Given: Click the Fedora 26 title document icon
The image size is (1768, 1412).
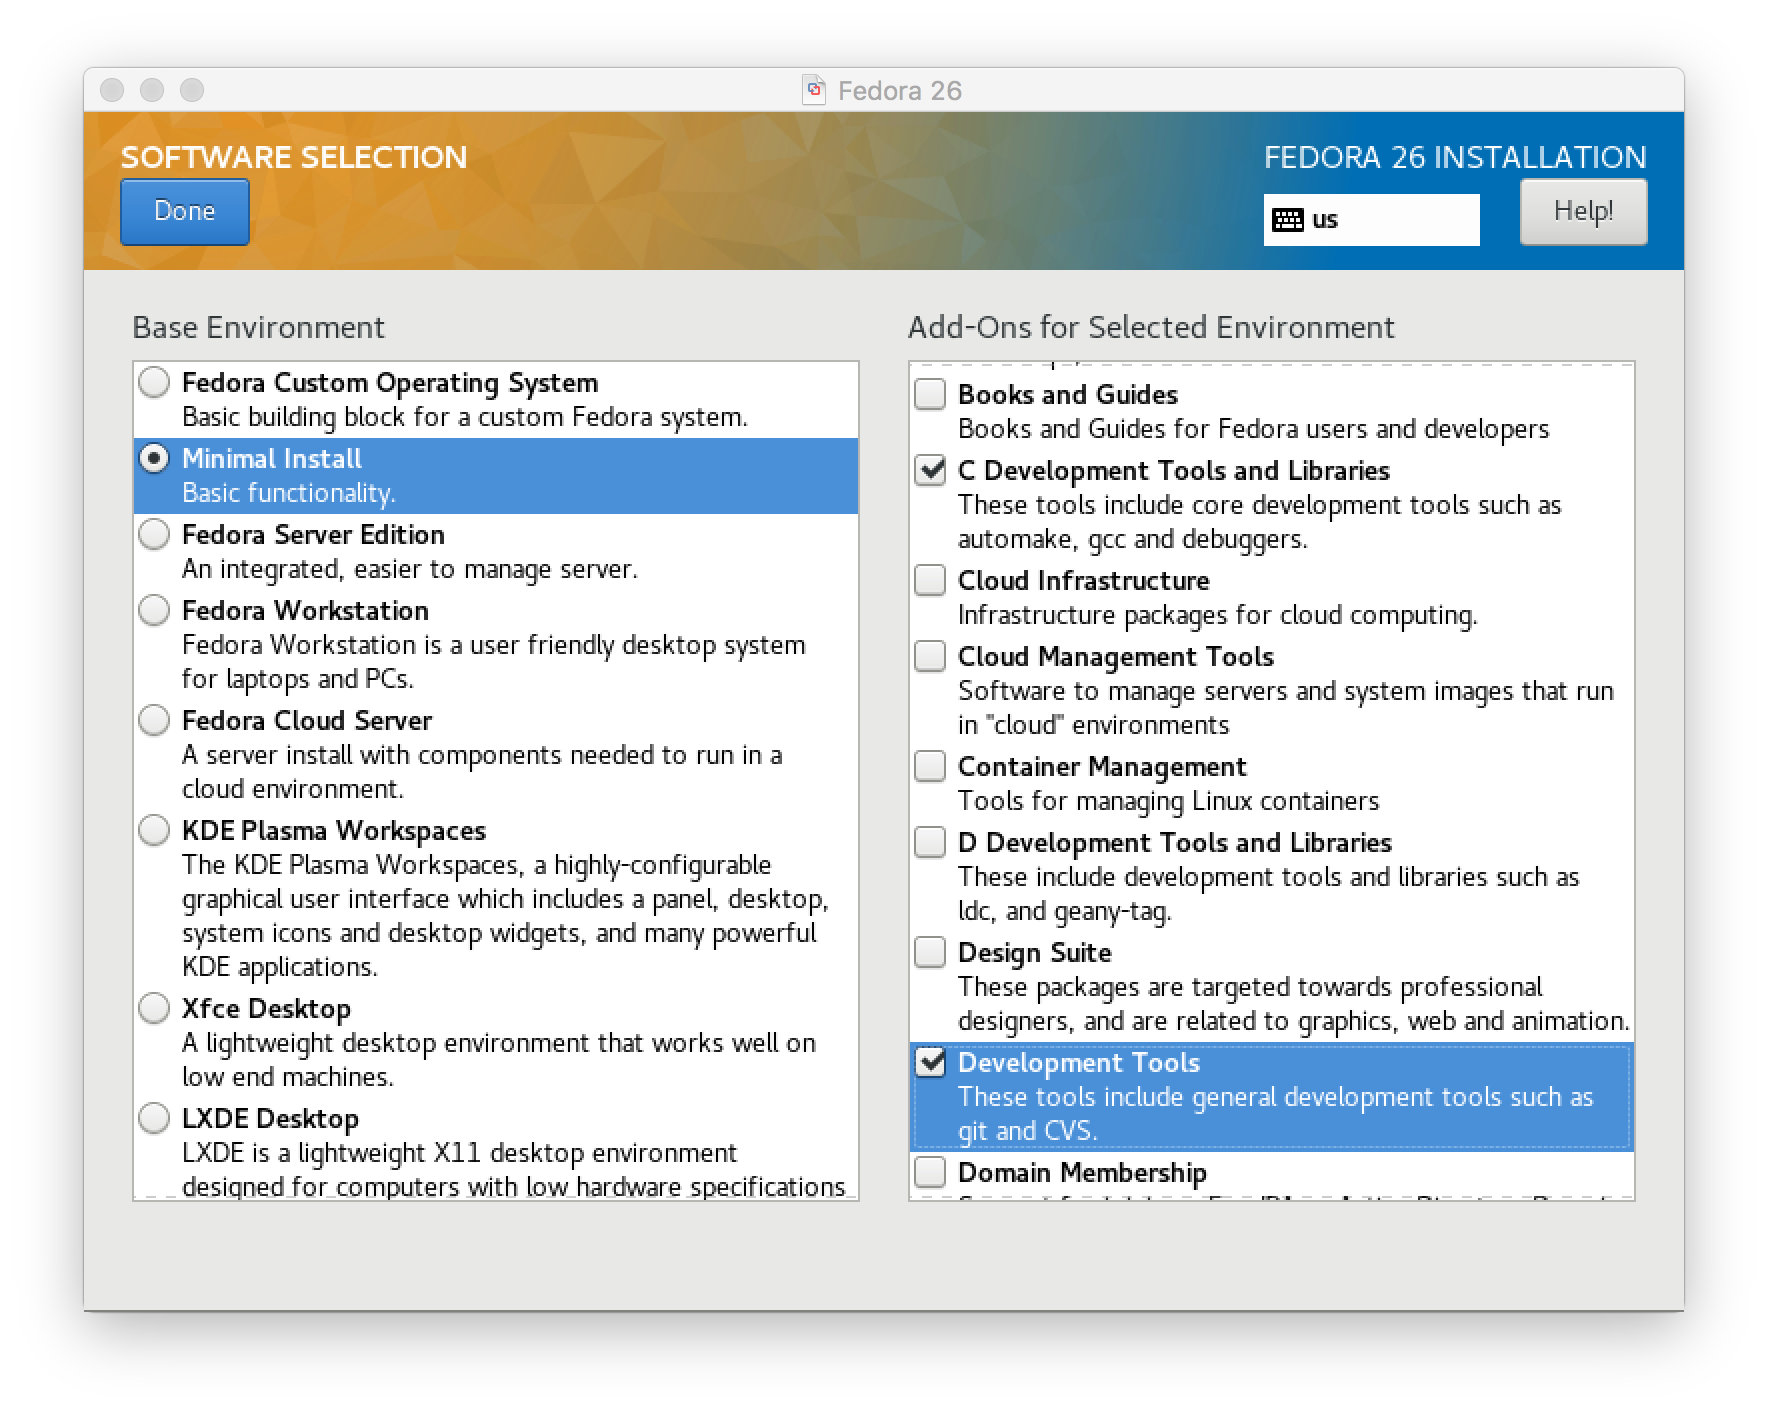Looking at the screenshot, I should pos(815,90).
